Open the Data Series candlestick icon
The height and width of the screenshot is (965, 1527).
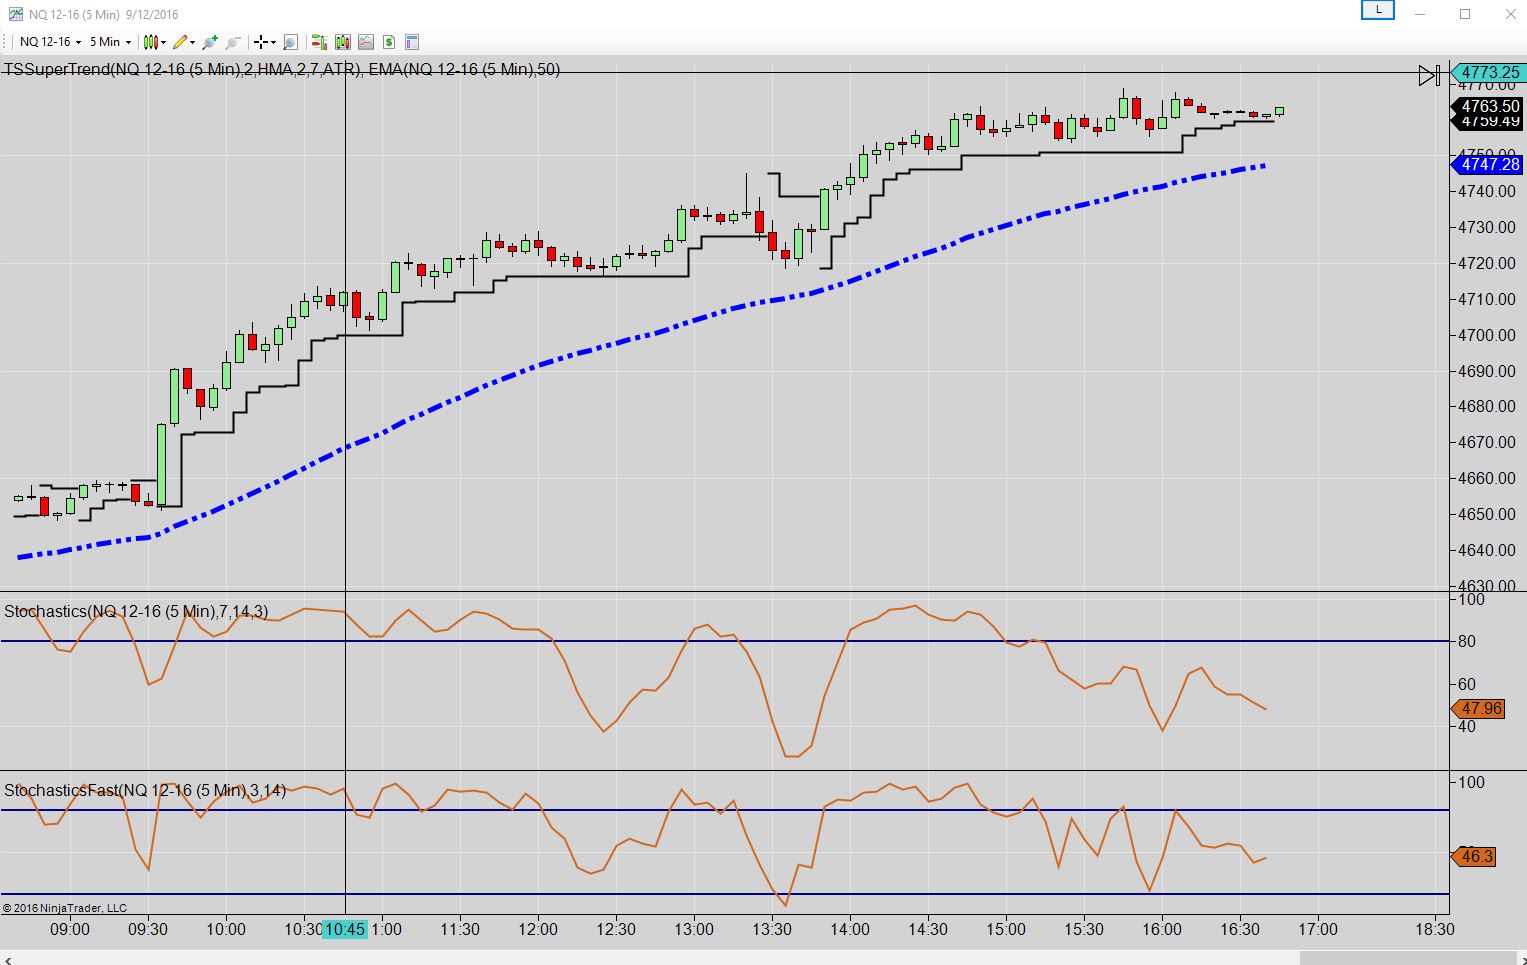[x=343, y=42]
